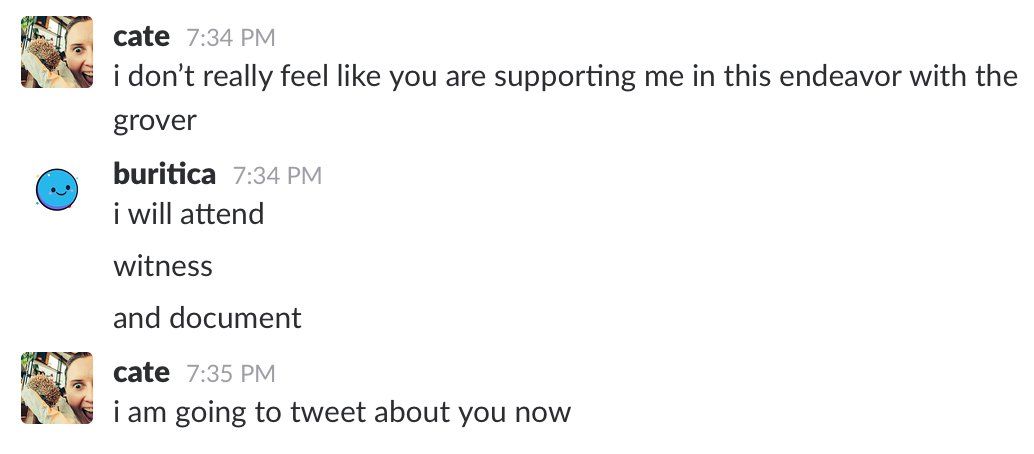Image resolution: width=1034 pixels, height=454 pixels.
Task: Select the word "grover" on the second line
Action: 155,122
